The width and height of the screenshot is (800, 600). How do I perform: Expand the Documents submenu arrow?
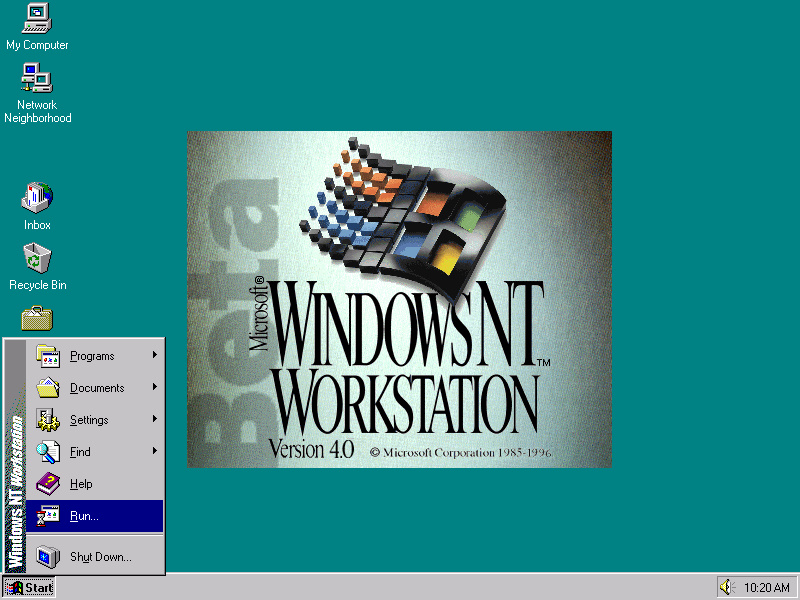[156, 387]
